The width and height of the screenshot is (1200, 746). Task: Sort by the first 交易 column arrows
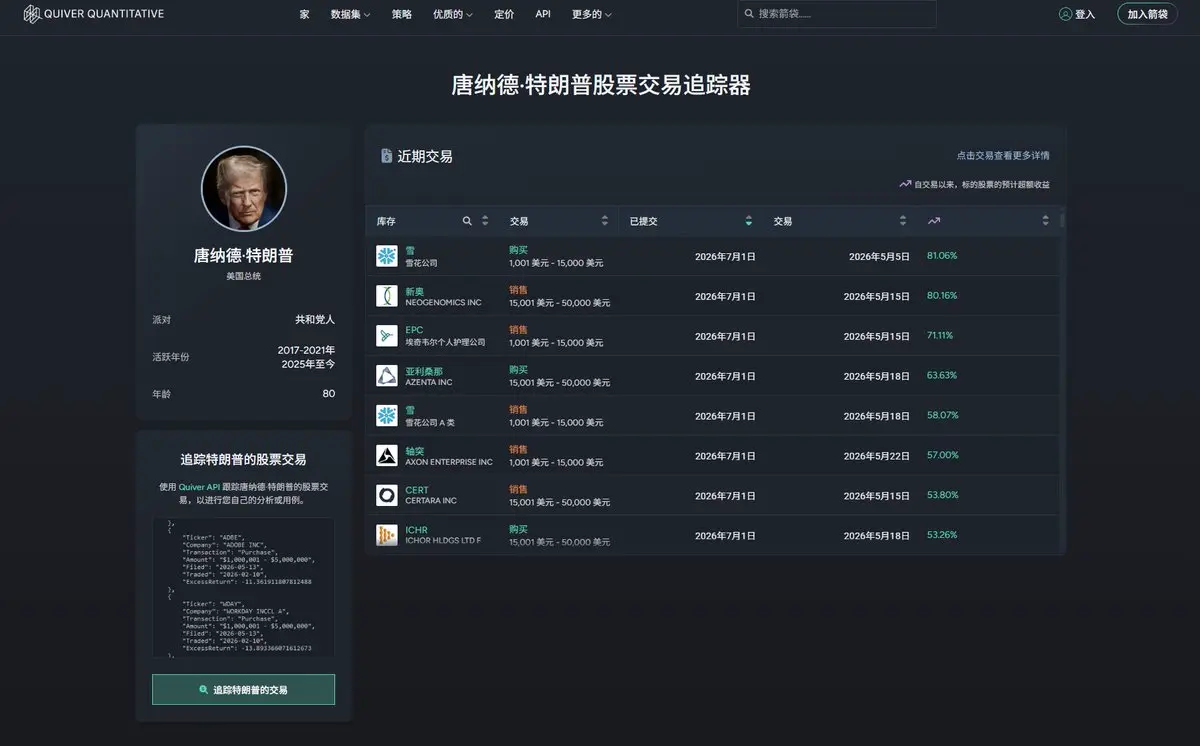(x=605, y=221)
